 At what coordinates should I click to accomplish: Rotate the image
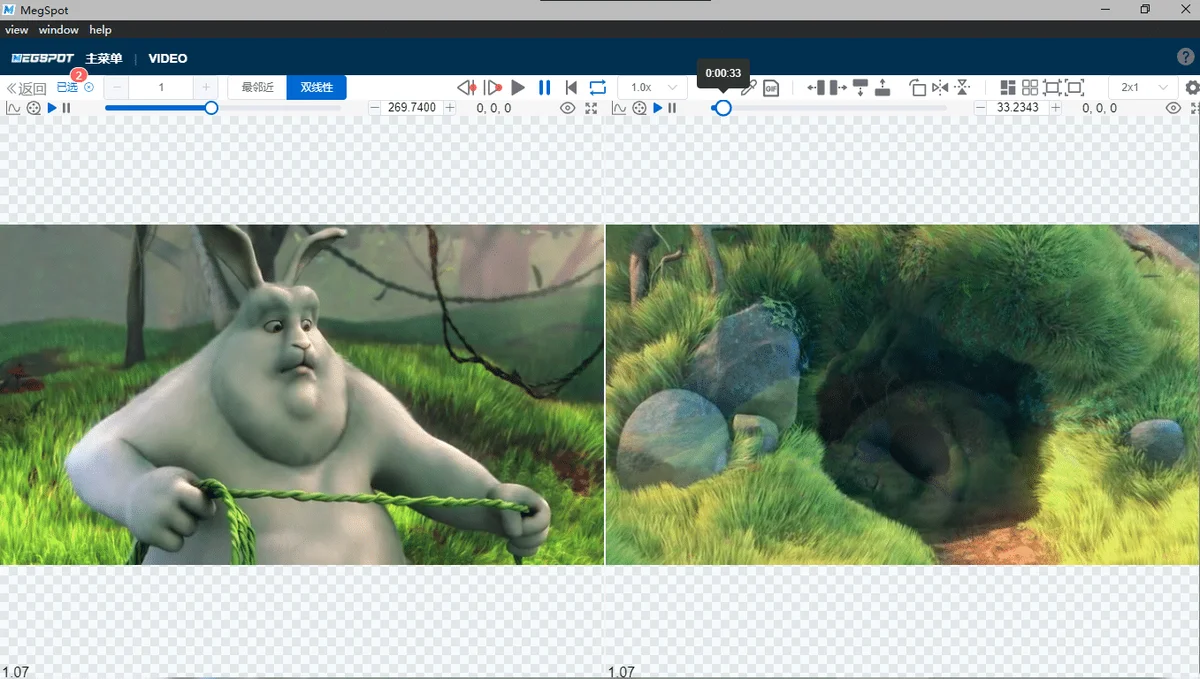918,88
